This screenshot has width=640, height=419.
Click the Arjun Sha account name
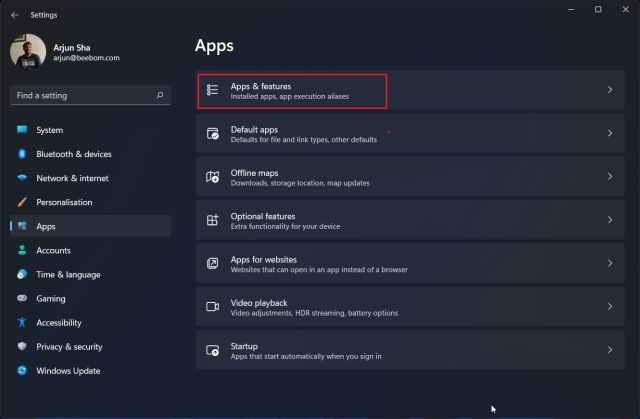71,47
